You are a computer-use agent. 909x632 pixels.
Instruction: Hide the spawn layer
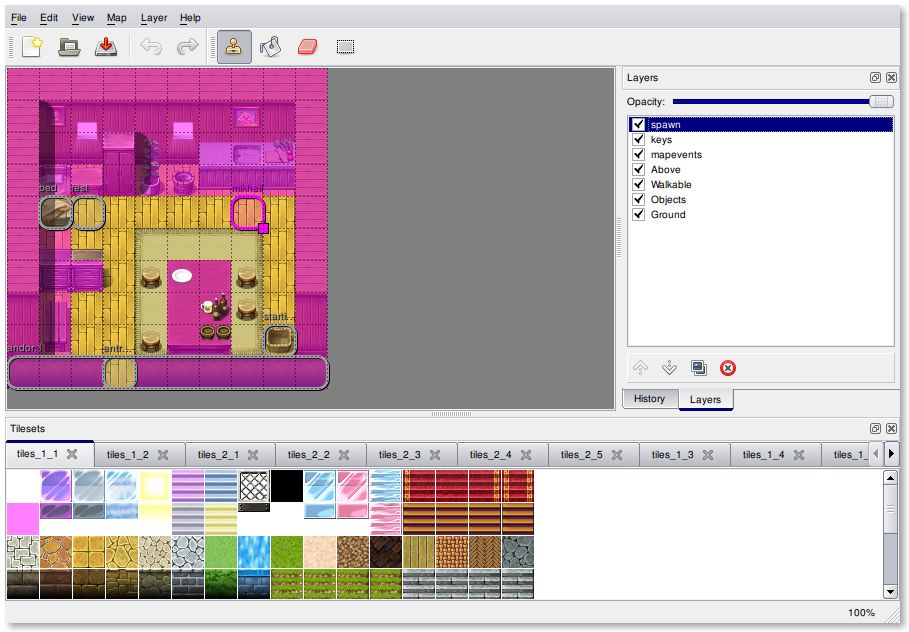[x=638, y=125]
